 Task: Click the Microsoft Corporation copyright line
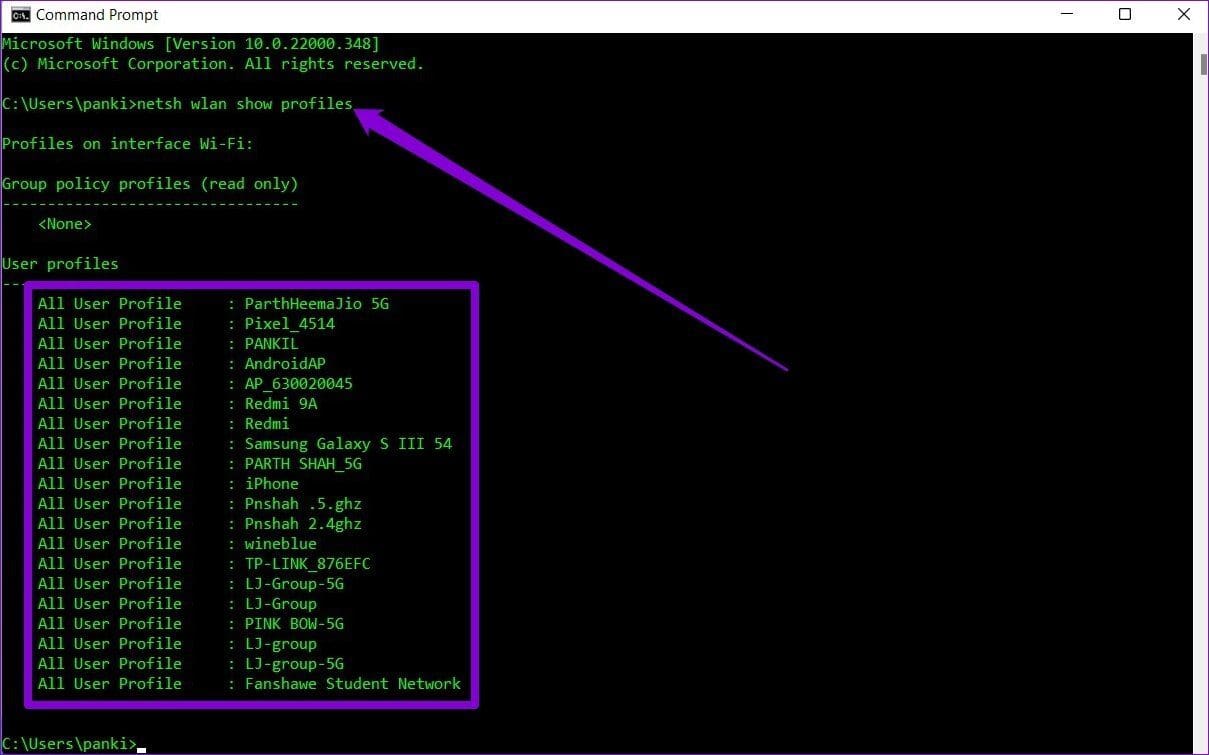213,64
